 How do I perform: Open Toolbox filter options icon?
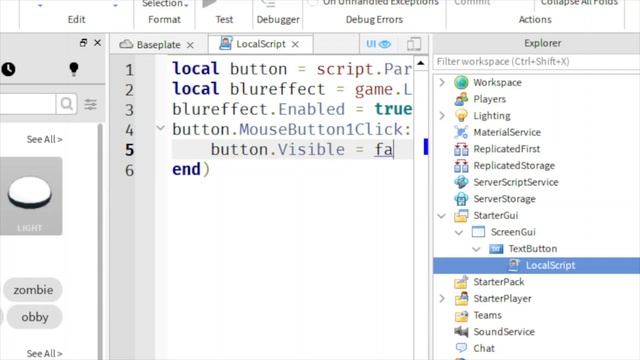[90, 104]
